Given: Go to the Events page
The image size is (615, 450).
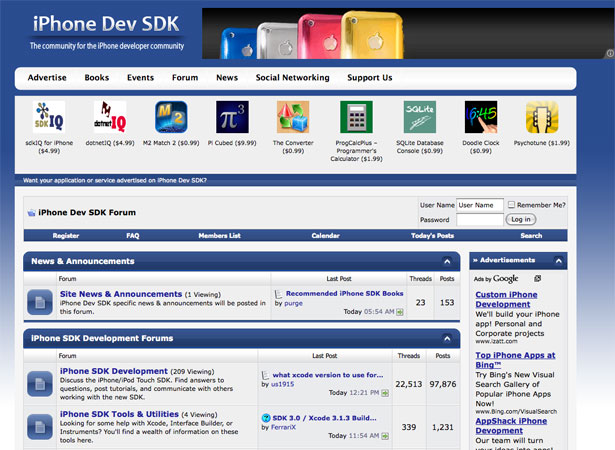Looking at the screenshot, I should tap(140, 78).
